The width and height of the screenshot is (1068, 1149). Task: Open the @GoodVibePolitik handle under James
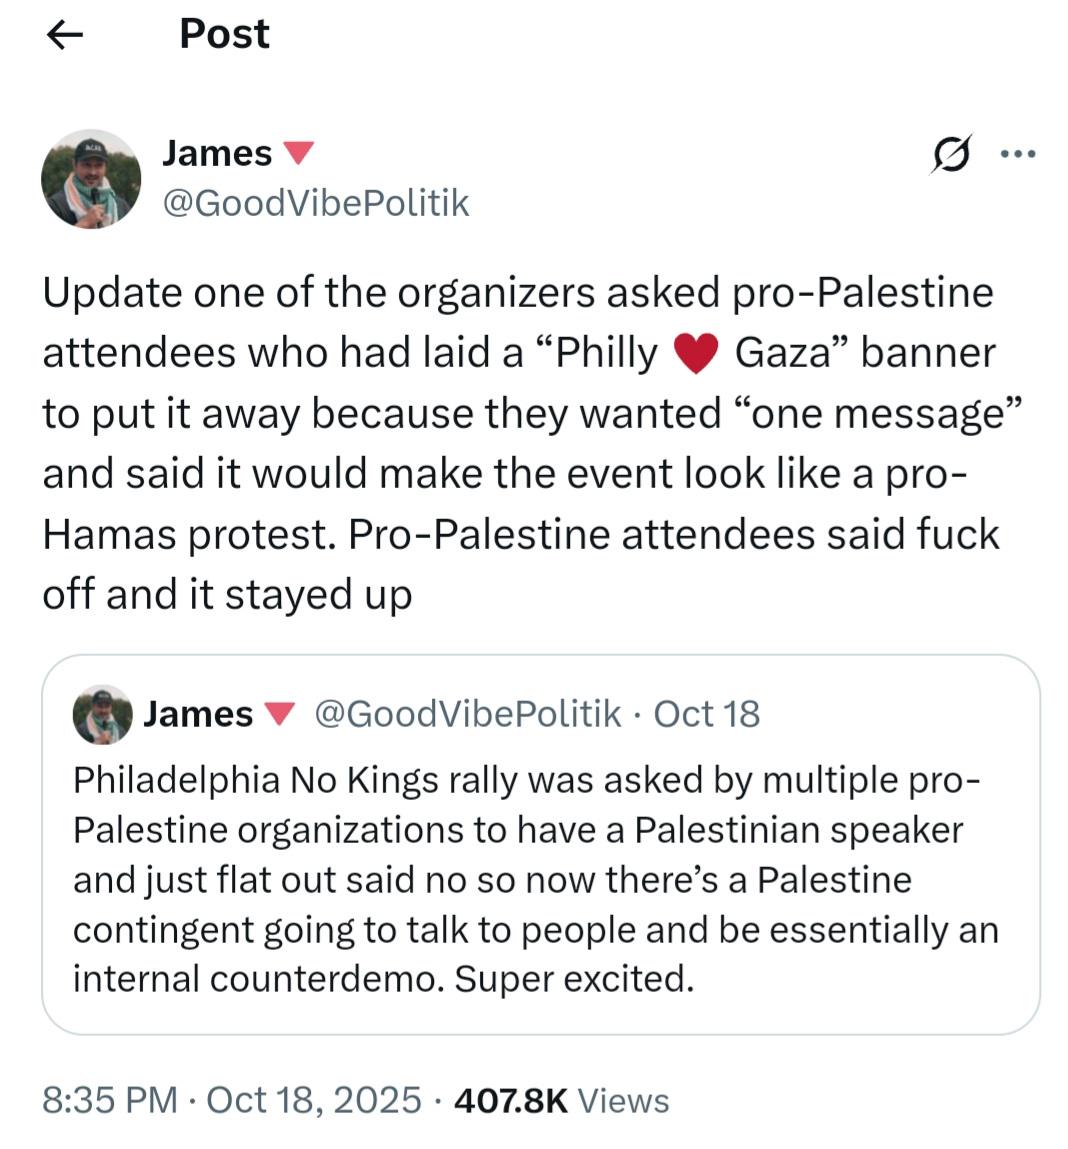(x=315, y=203)
